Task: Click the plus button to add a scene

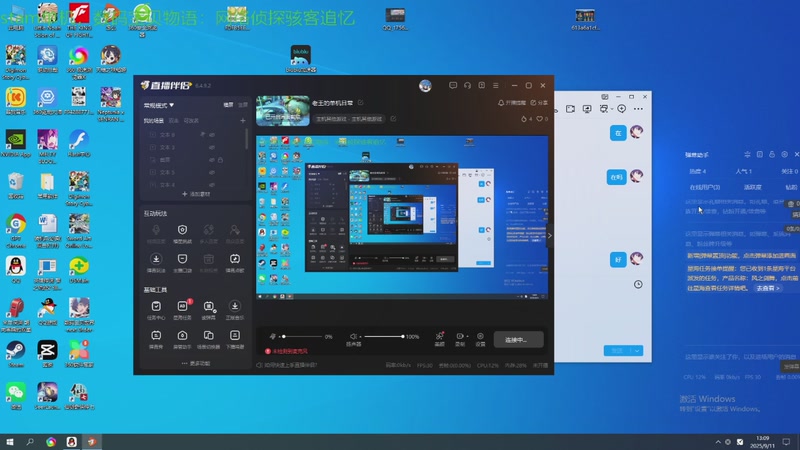Action: [x=243, y=121]
